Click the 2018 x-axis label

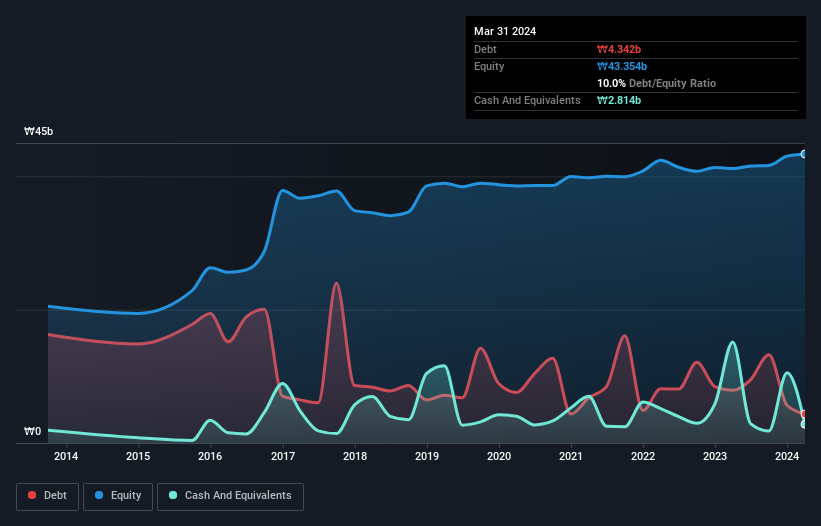pyautogui.click(x=355, y=456)
